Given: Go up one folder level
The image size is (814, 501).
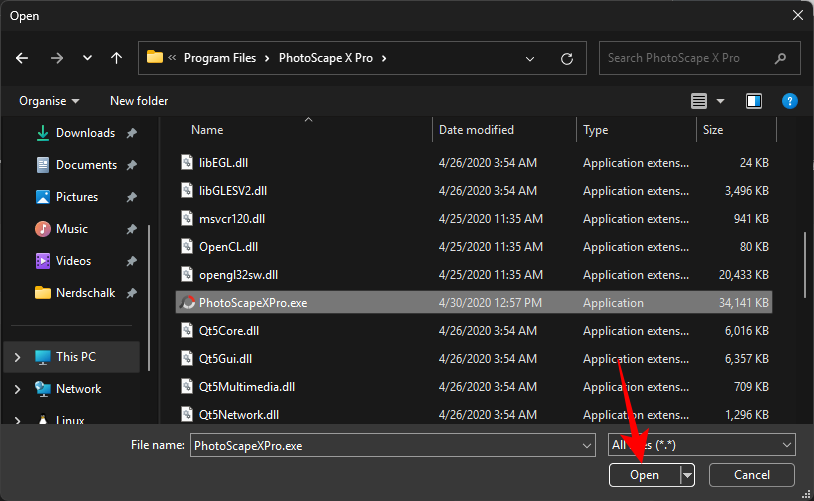Looking at the screenshot, I should (116, 58).
